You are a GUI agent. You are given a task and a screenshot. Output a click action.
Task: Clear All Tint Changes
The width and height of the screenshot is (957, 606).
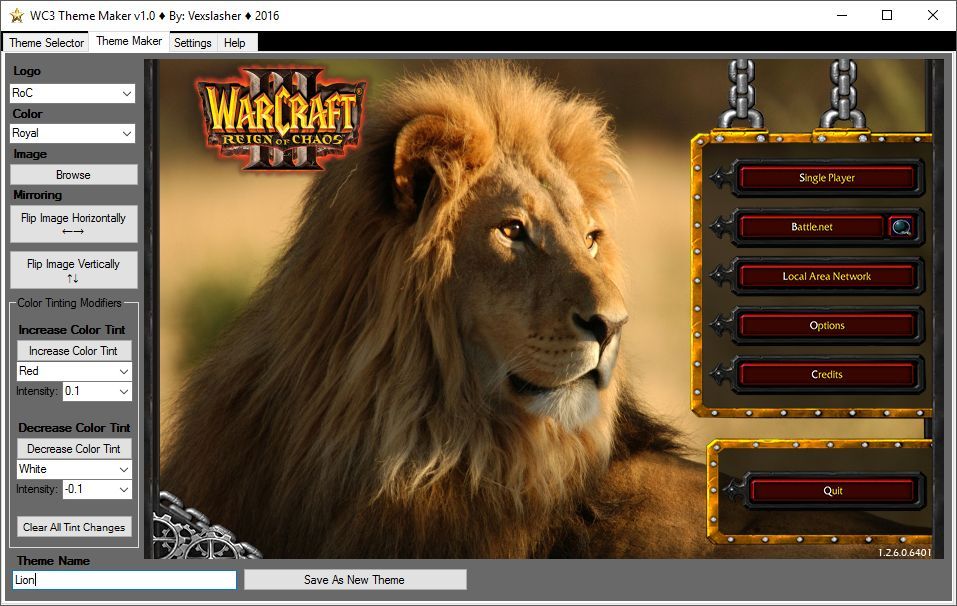74,527
